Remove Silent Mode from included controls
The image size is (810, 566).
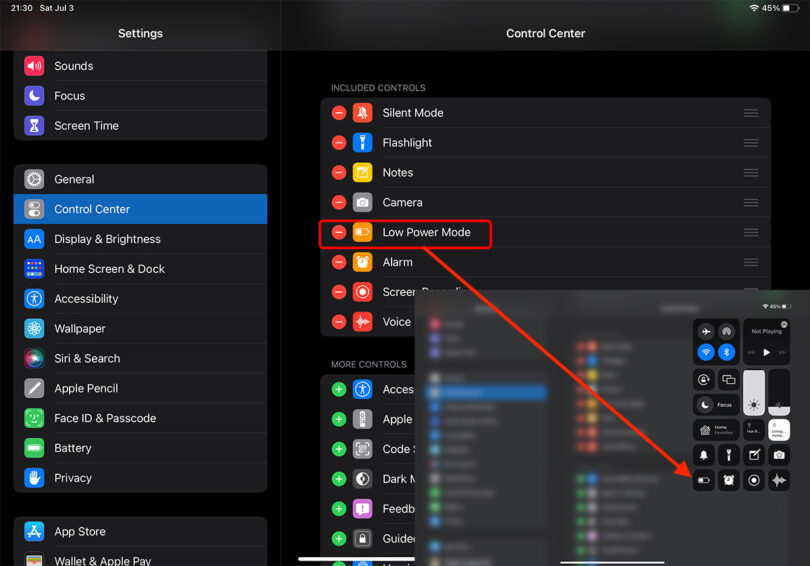point(339,113)
